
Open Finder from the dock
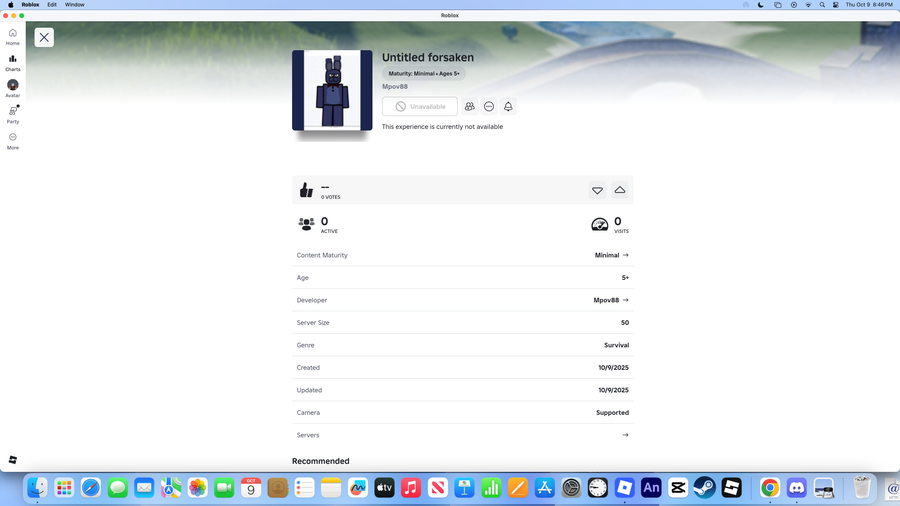pos(37,488)
